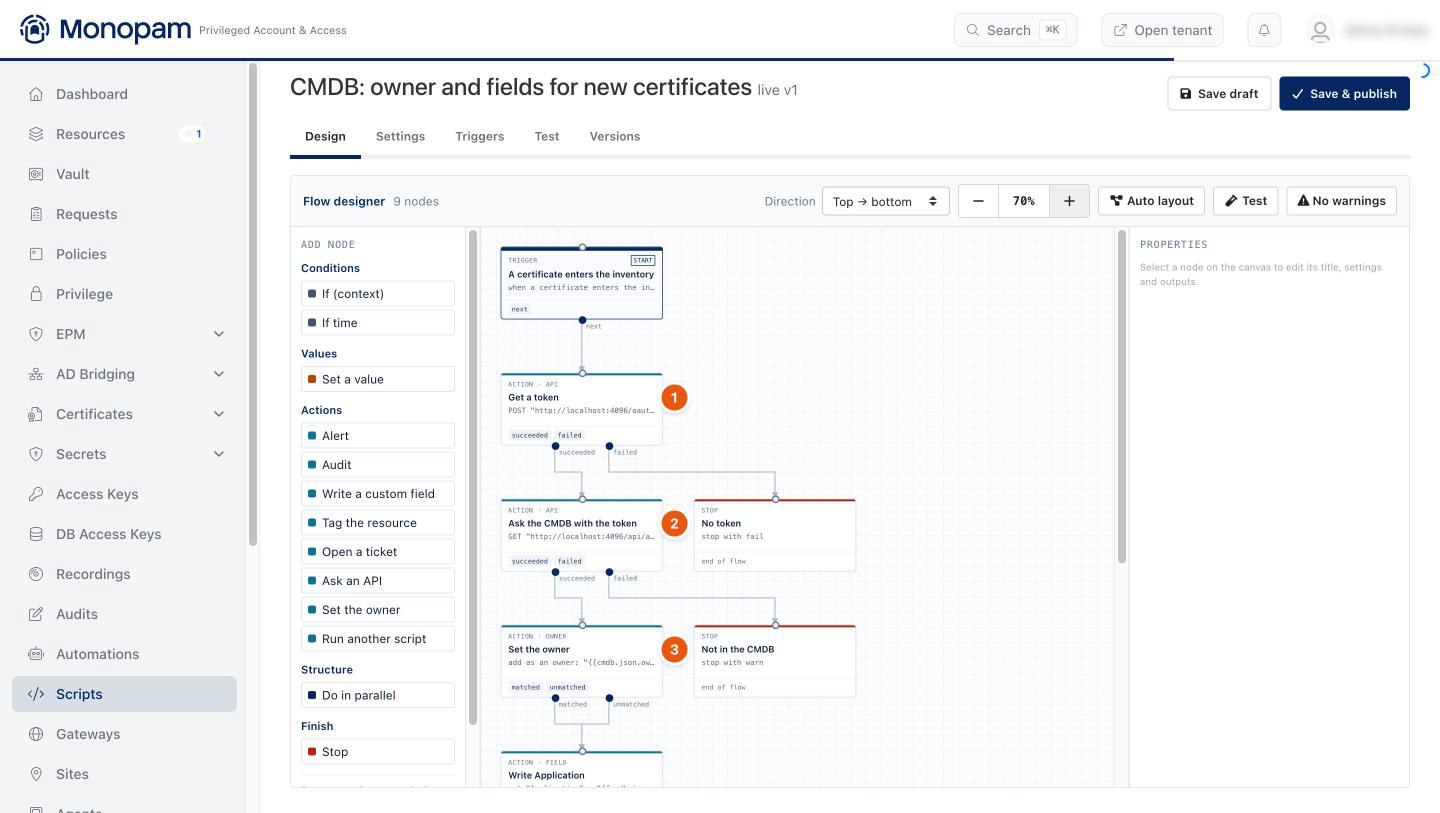Image resolution: width=1440 pixels, height=813 pixels.
Task: Click the Test button in designer toolbar
Action: (1245, 201)
